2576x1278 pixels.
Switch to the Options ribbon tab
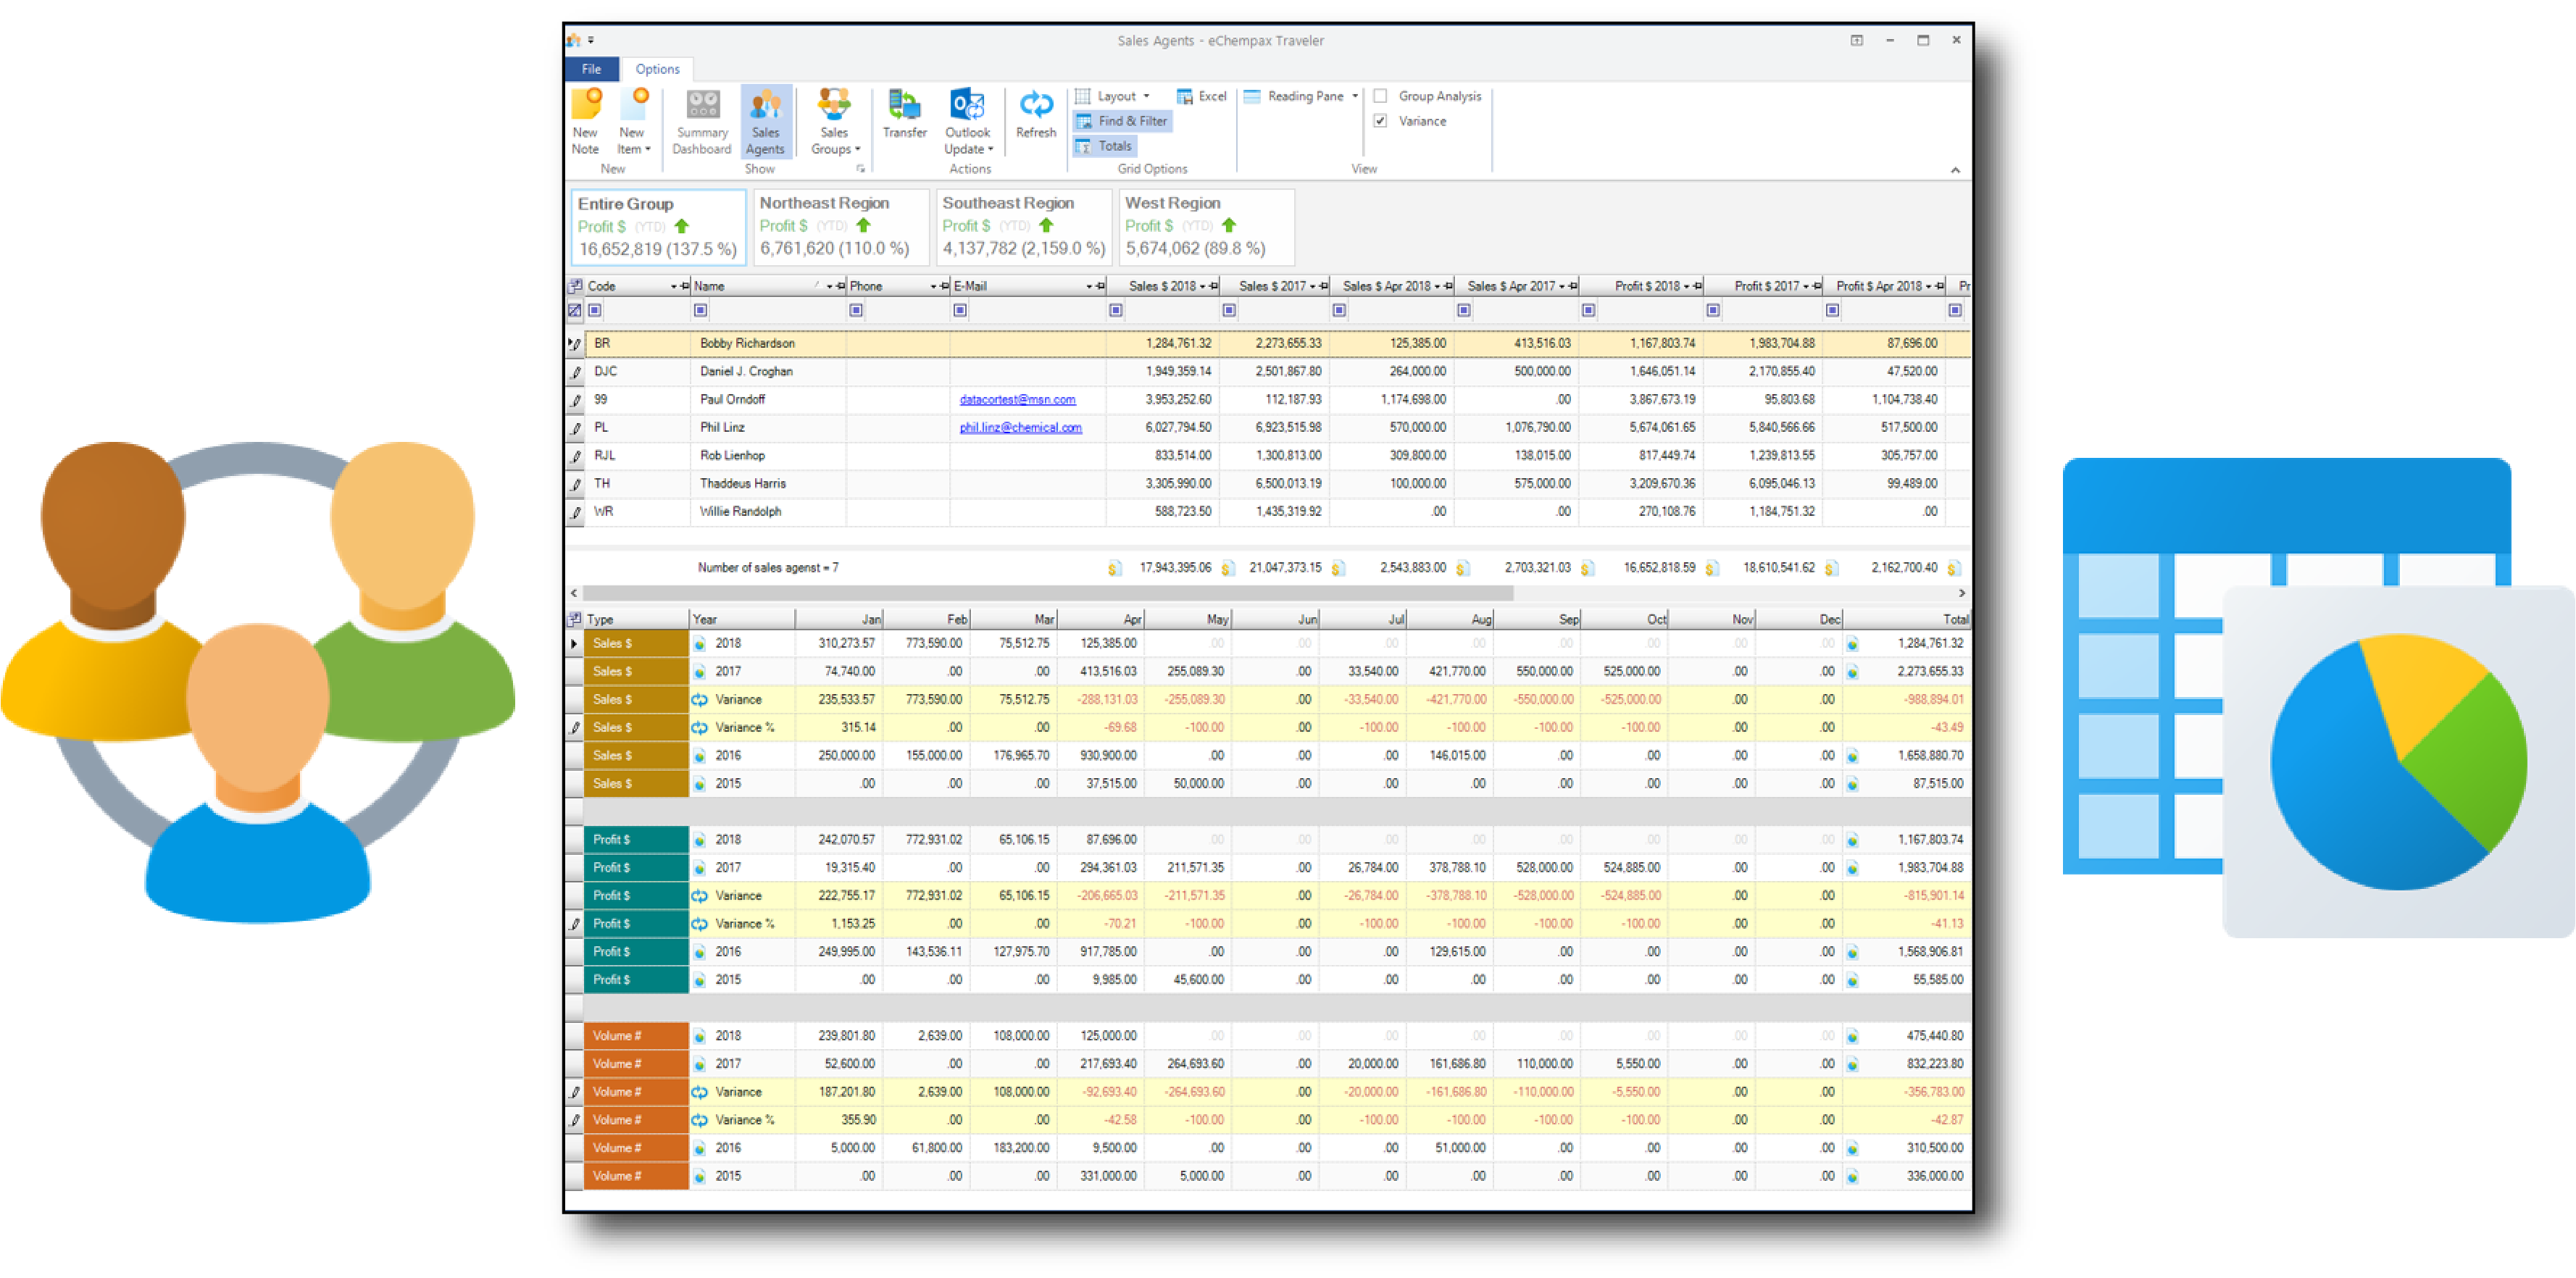pyautogui.click(x=657, y=69)
